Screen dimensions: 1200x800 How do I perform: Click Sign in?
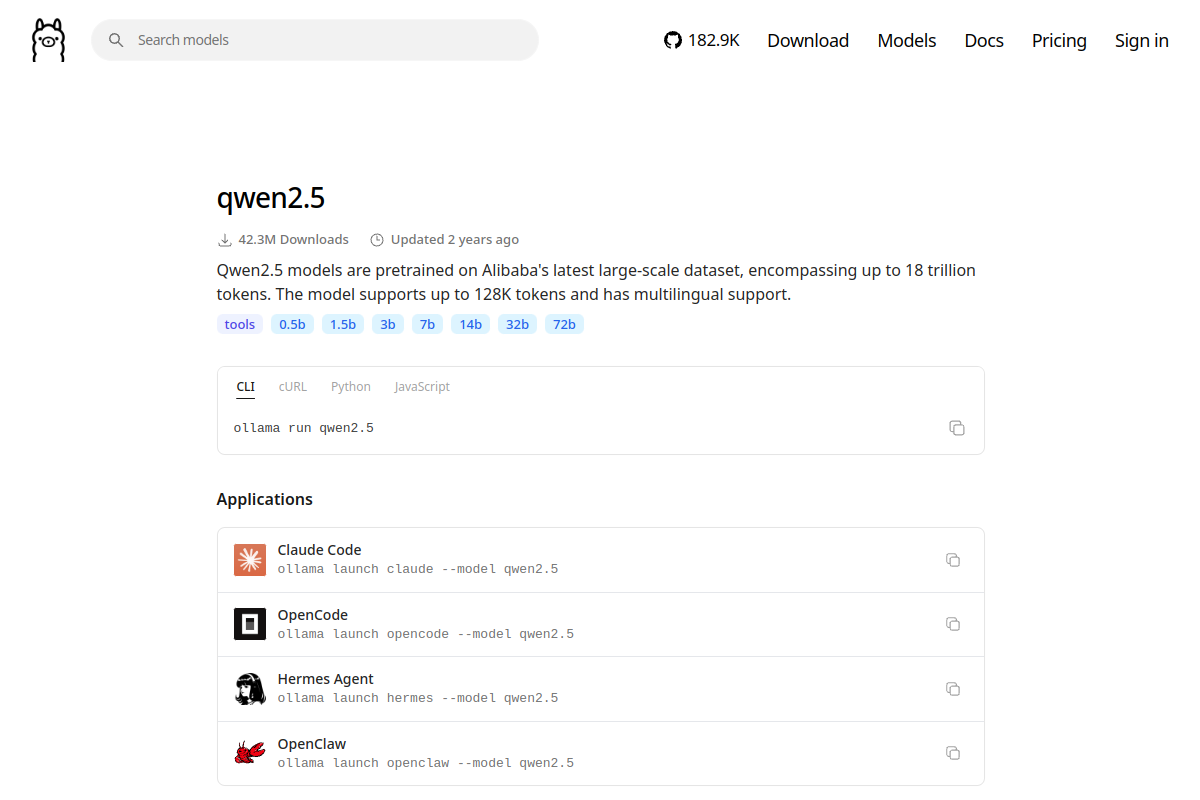[1142, 40]
